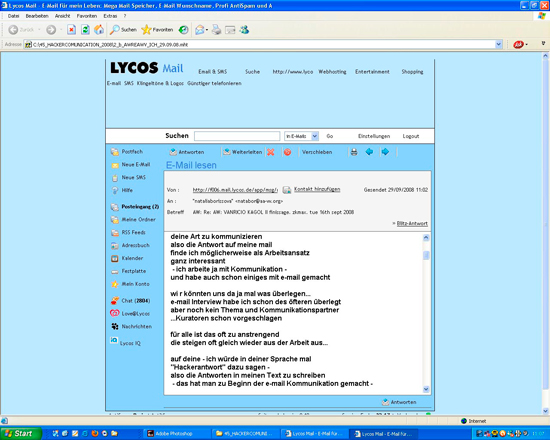This screenshot has height=440, width=550.
Task: Delete the email with red X icon
Action: [x=270, y=152]
